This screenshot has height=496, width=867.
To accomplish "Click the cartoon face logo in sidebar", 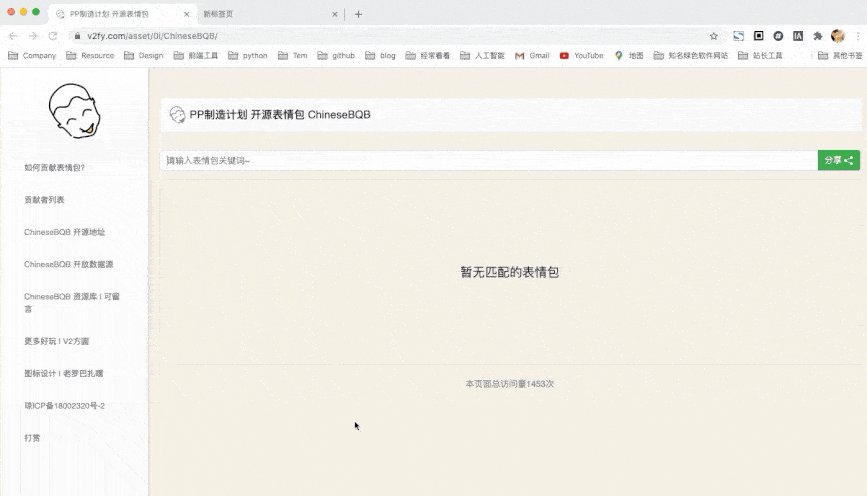I will (74, 111).
